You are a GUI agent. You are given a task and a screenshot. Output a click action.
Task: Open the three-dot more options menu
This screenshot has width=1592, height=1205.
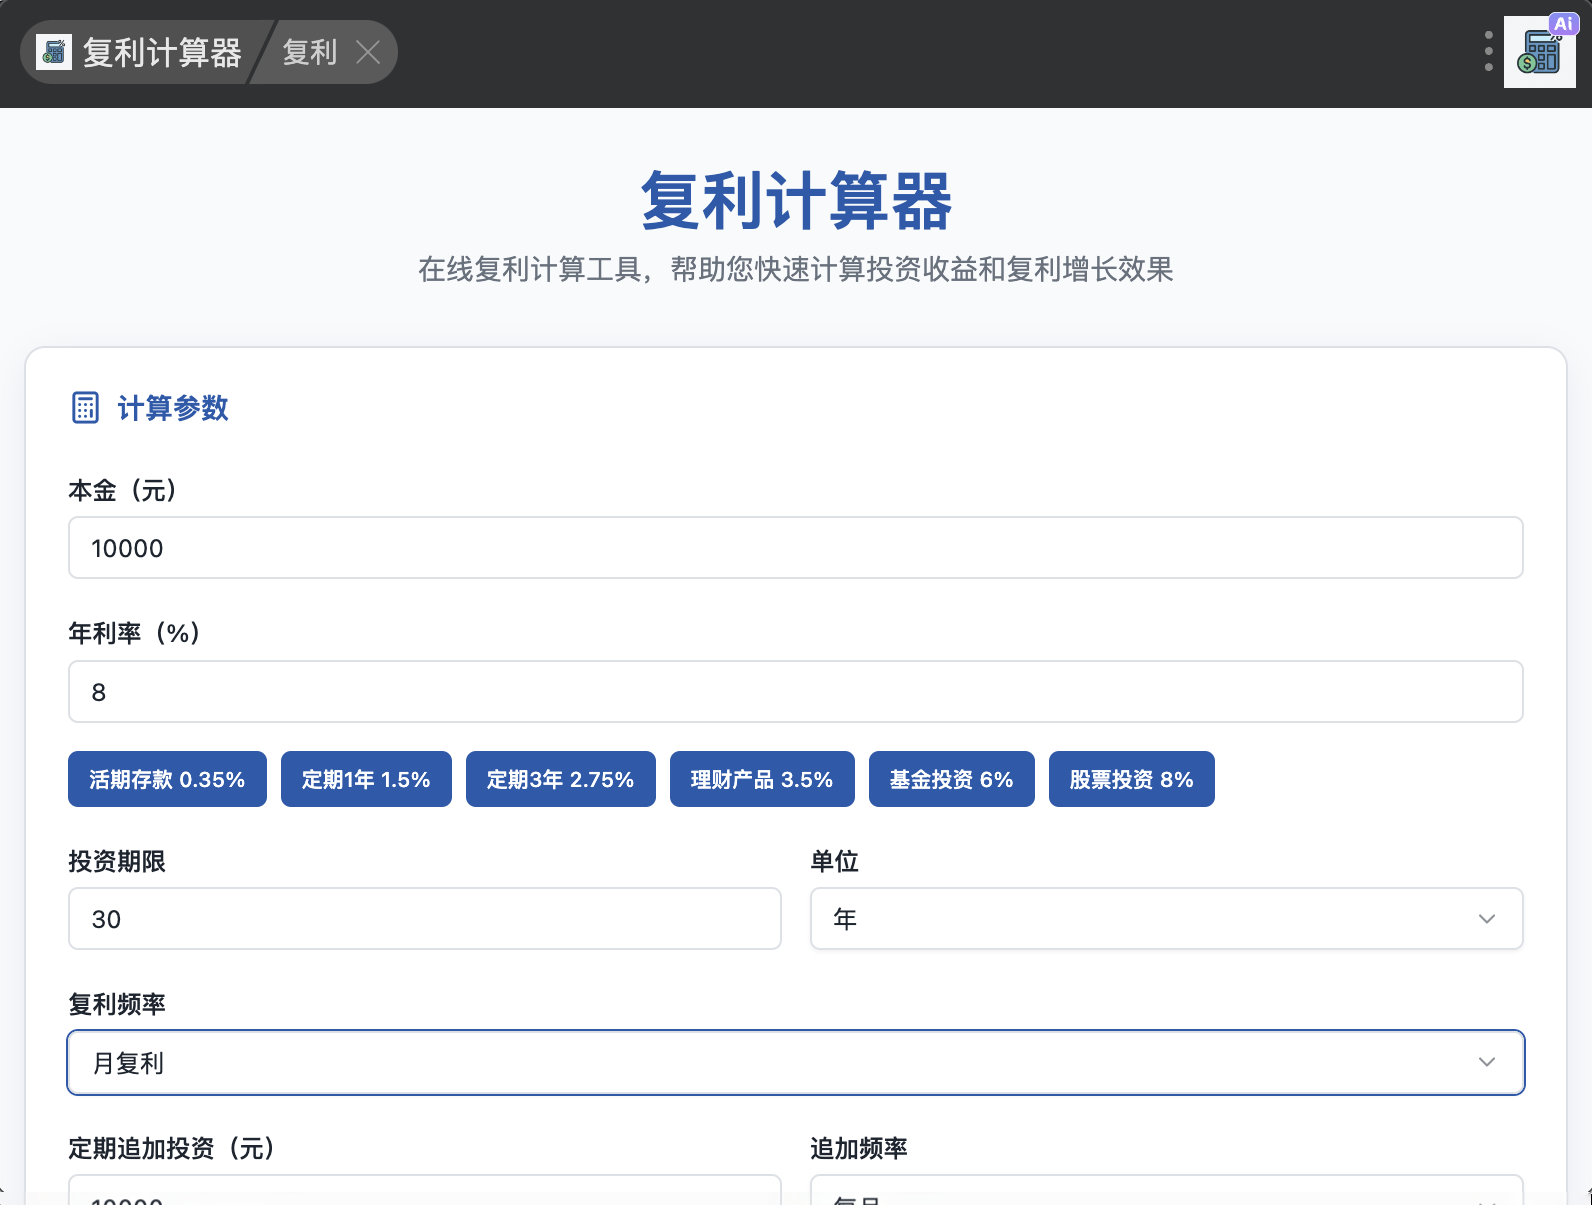click(1488, 51)
